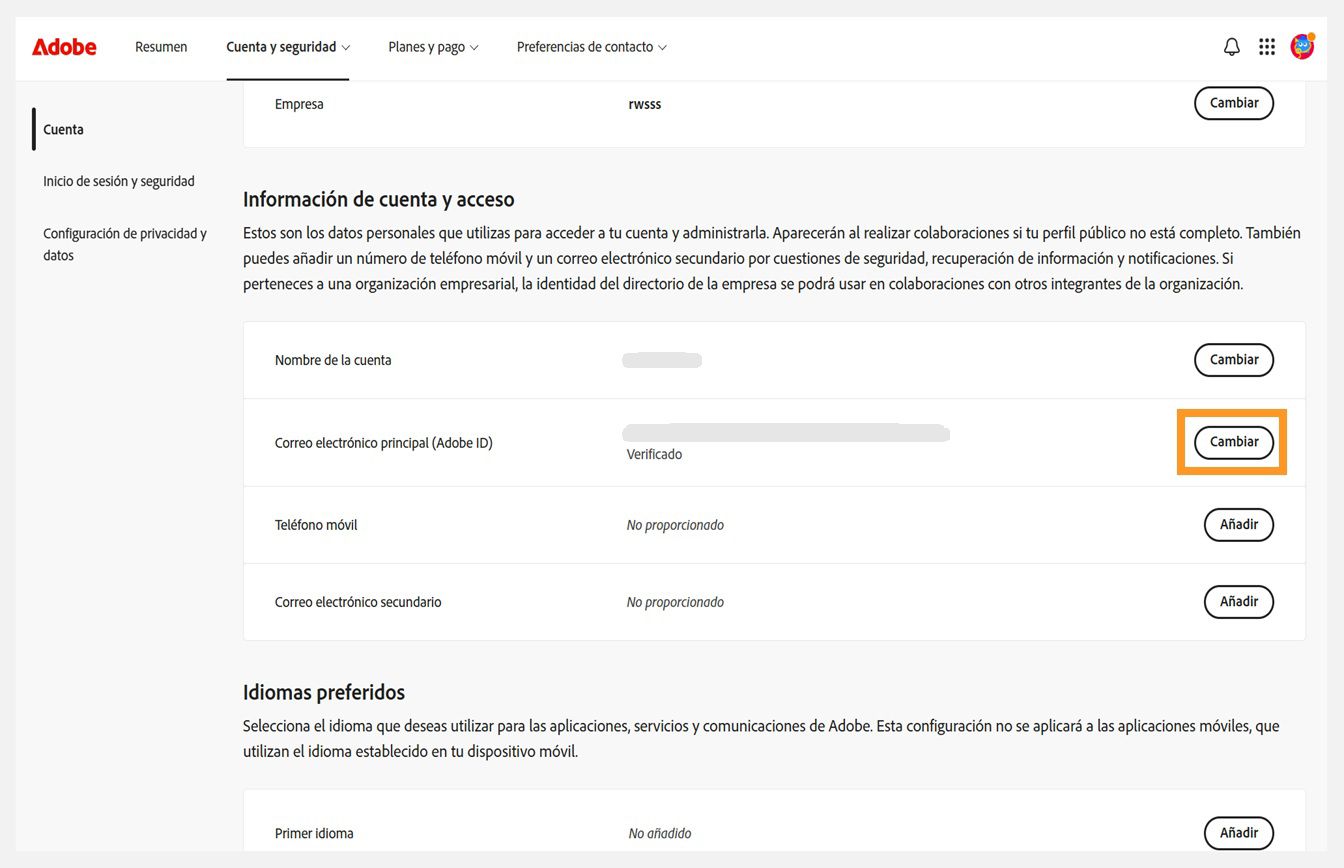Screen dimensions: 1344x868
Task: Select Cuenta in the sidebar
Action: click(x=63, y=129)
